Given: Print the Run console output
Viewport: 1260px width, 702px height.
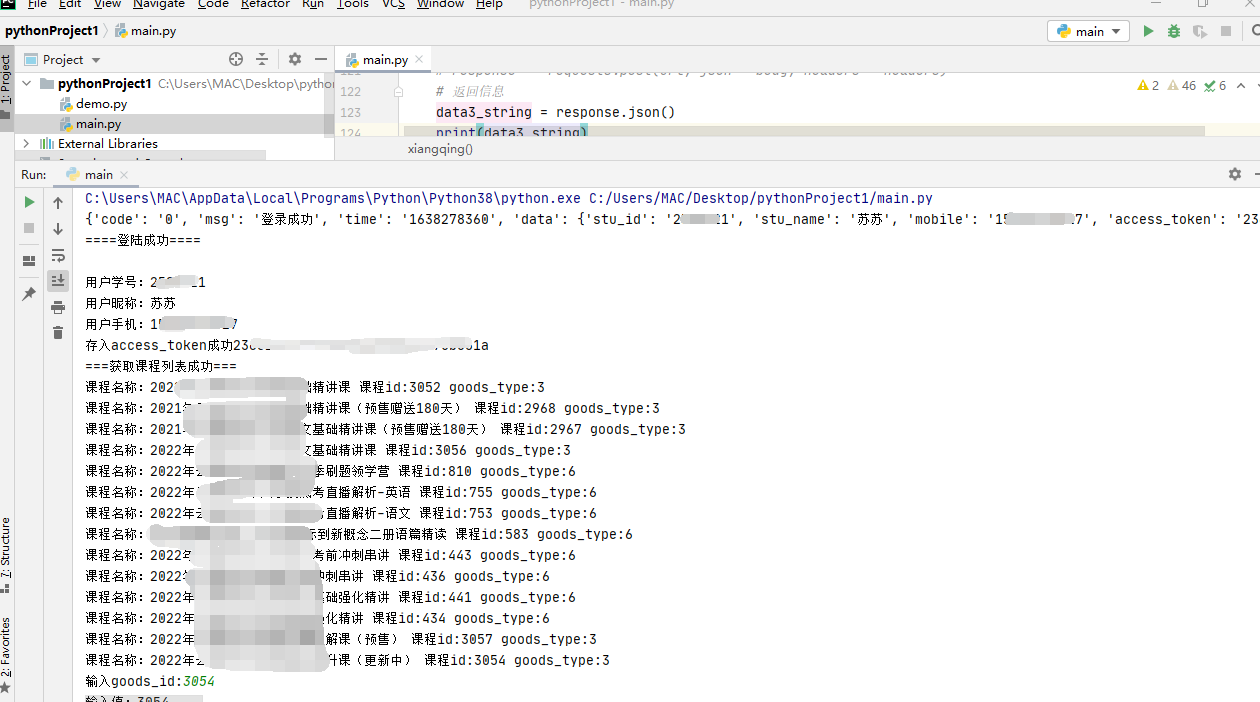Looking at the screenshot, I should point(58,307).
